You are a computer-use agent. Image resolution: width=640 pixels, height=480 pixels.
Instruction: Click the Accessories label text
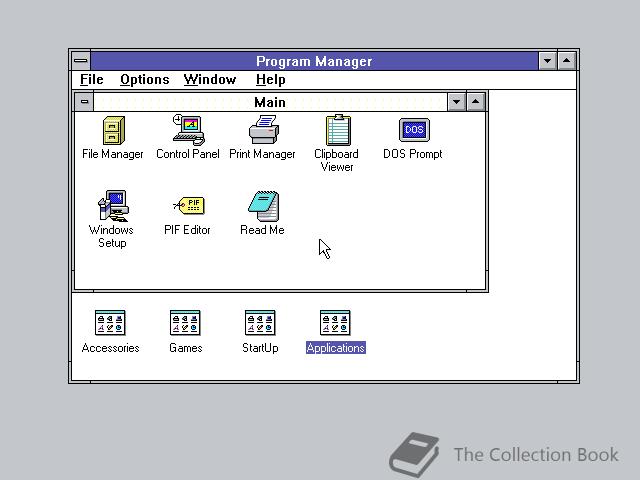point(110,348)
